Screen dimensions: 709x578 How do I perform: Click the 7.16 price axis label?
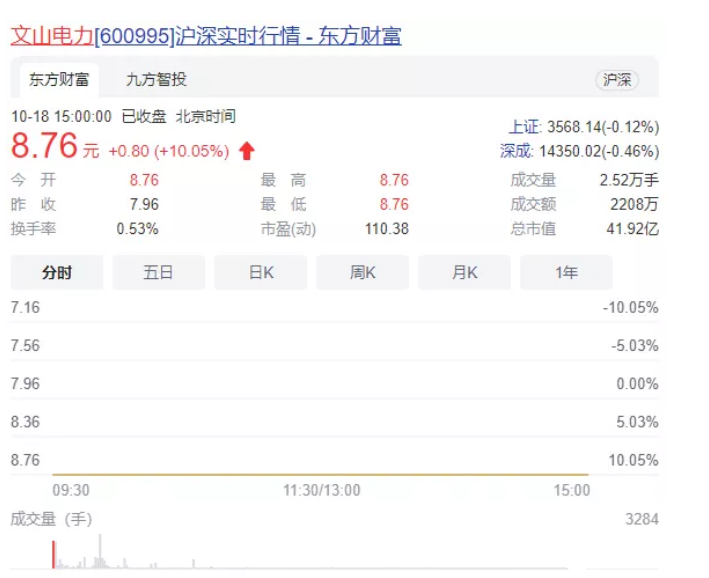pos(25,308)
